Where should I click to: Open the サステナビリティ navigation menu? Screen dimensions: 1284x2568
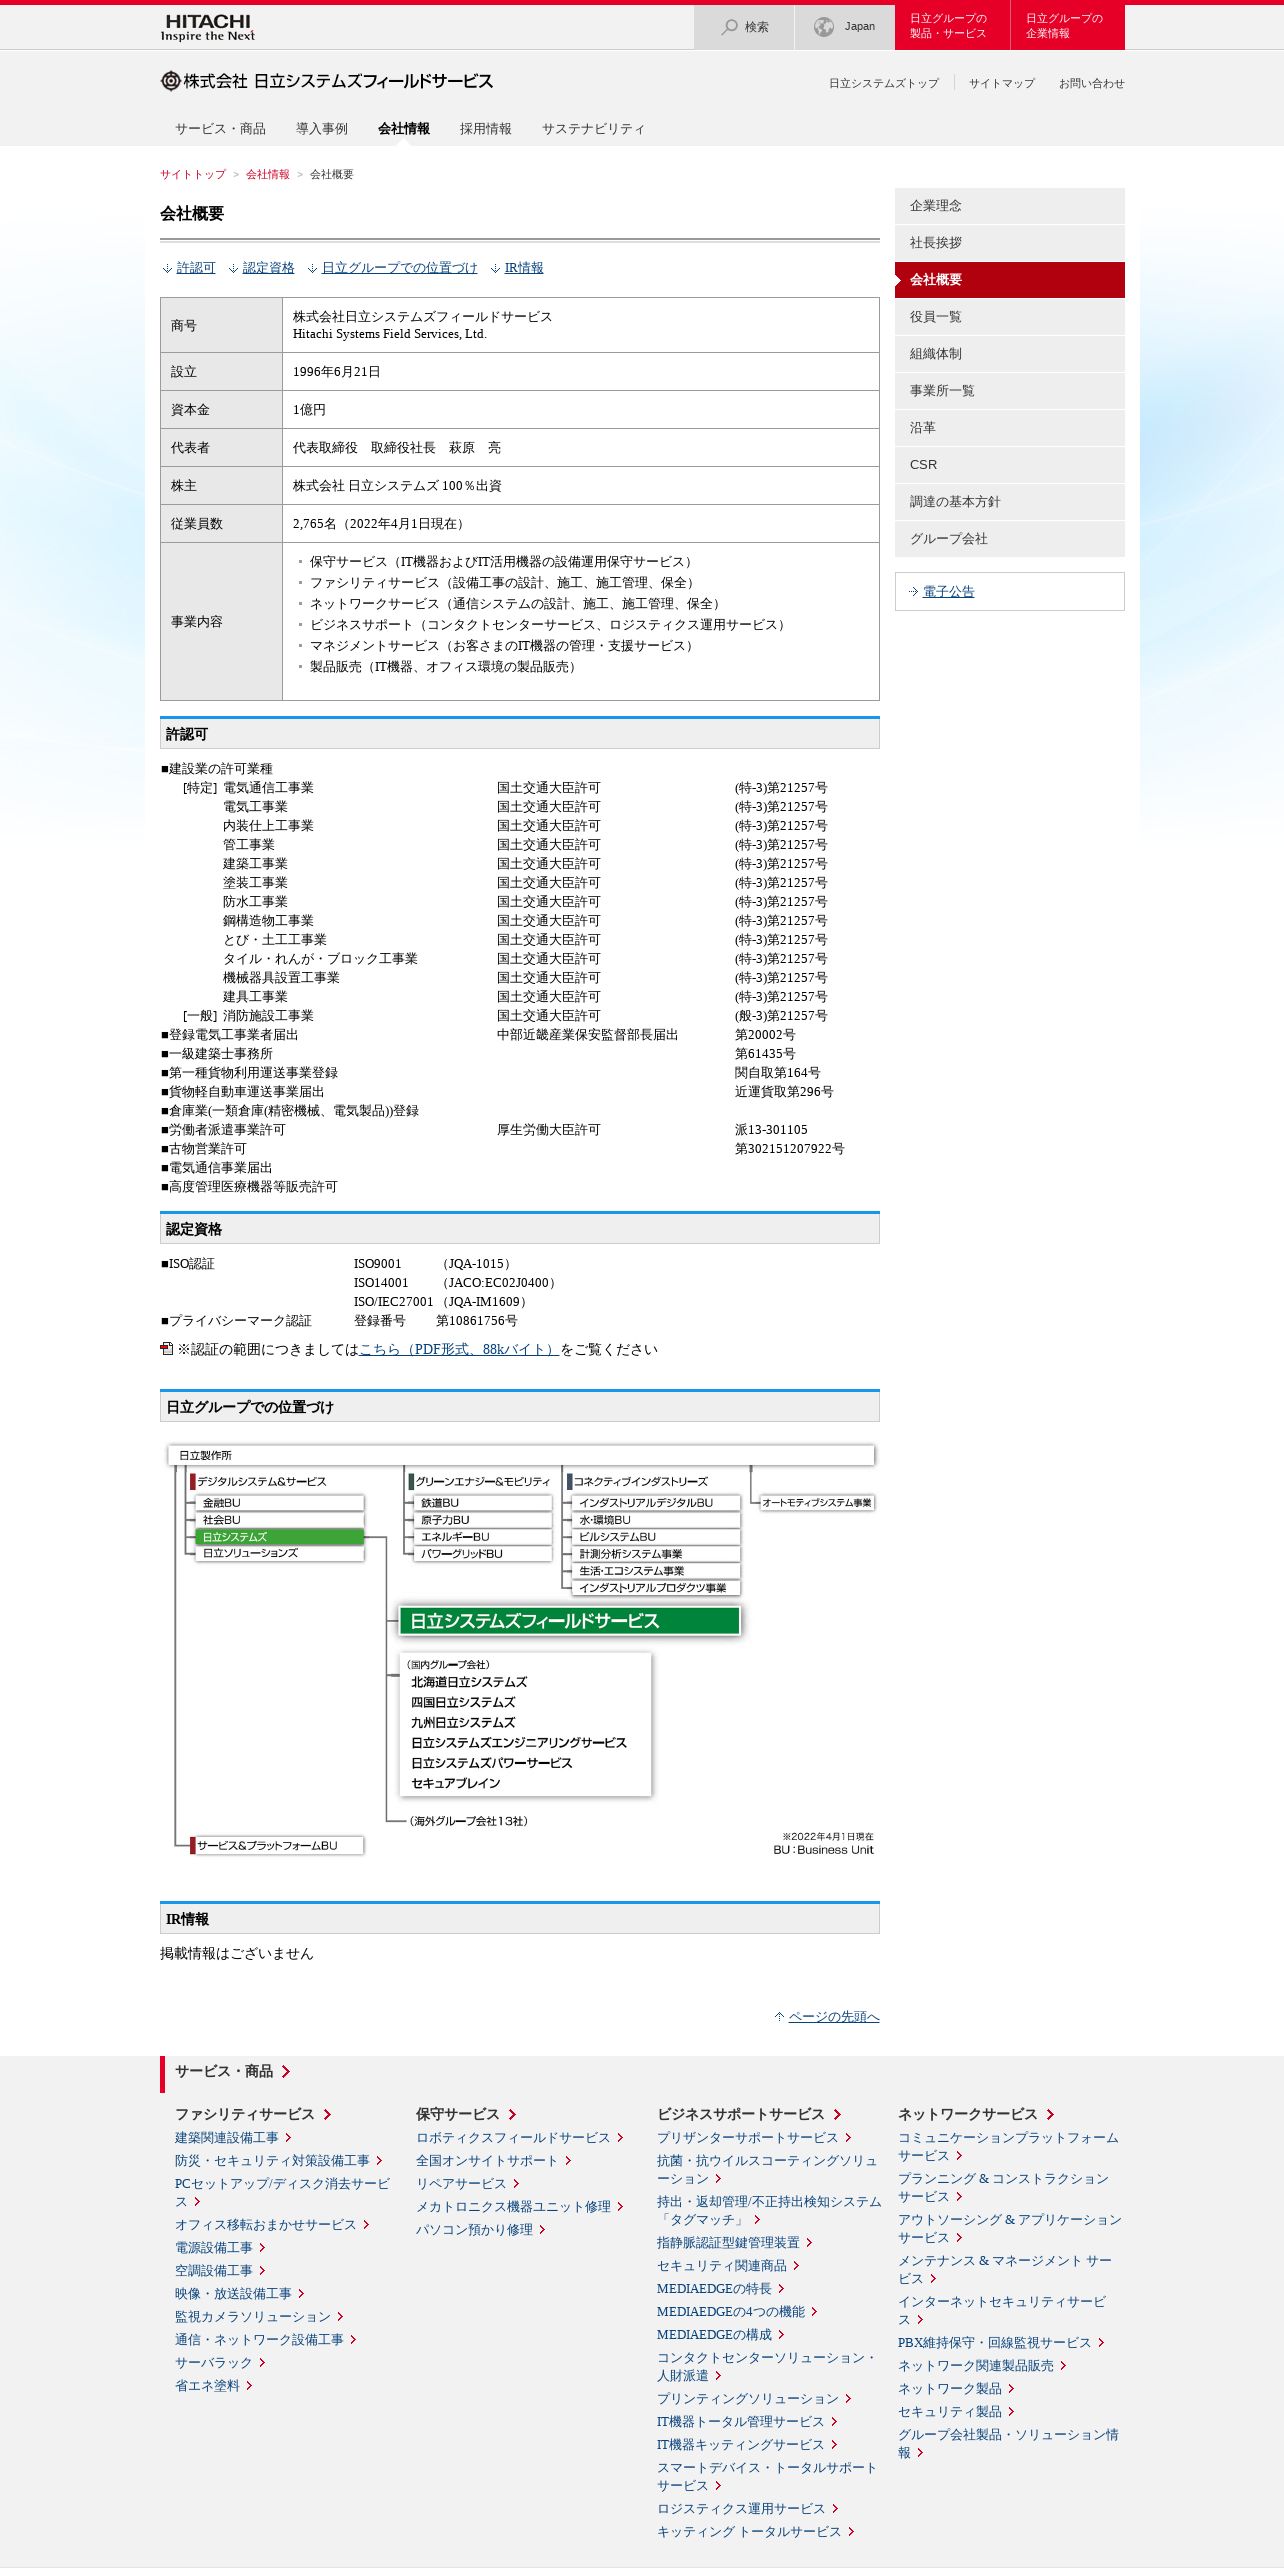click(593, 129)
